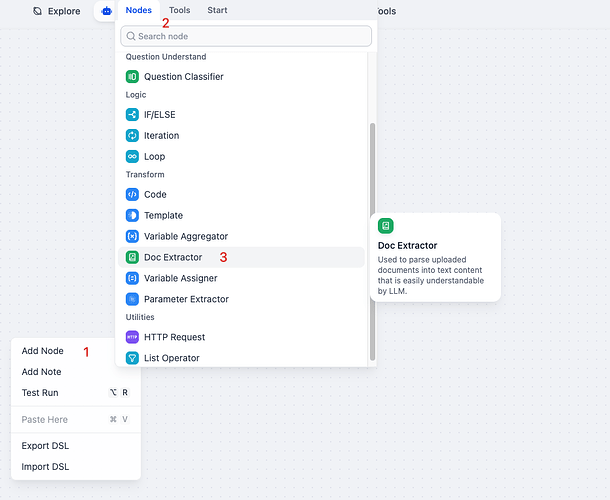Click the Iteration node icon

click(x=132, y=135)
